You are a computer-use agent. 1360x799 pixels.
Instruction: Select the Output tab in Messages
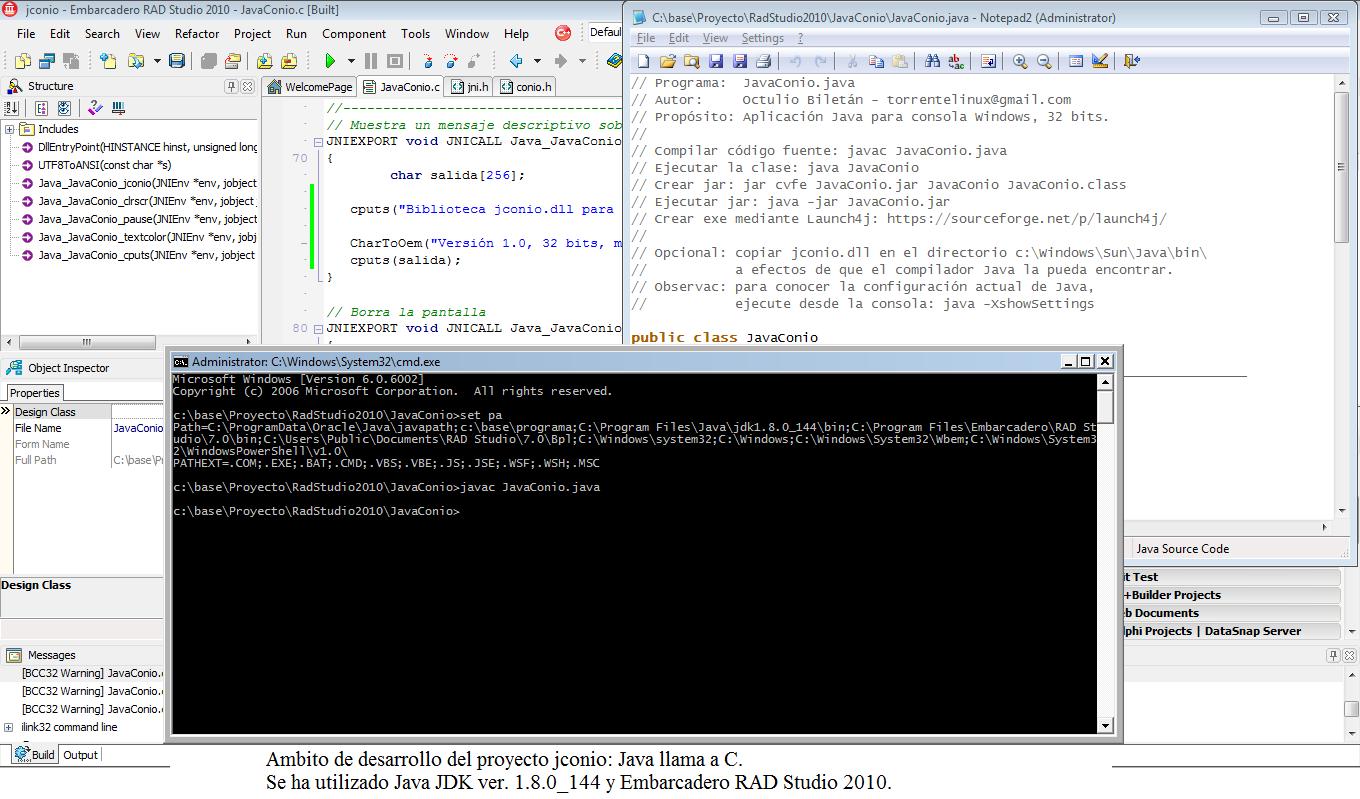pos(80,755)
